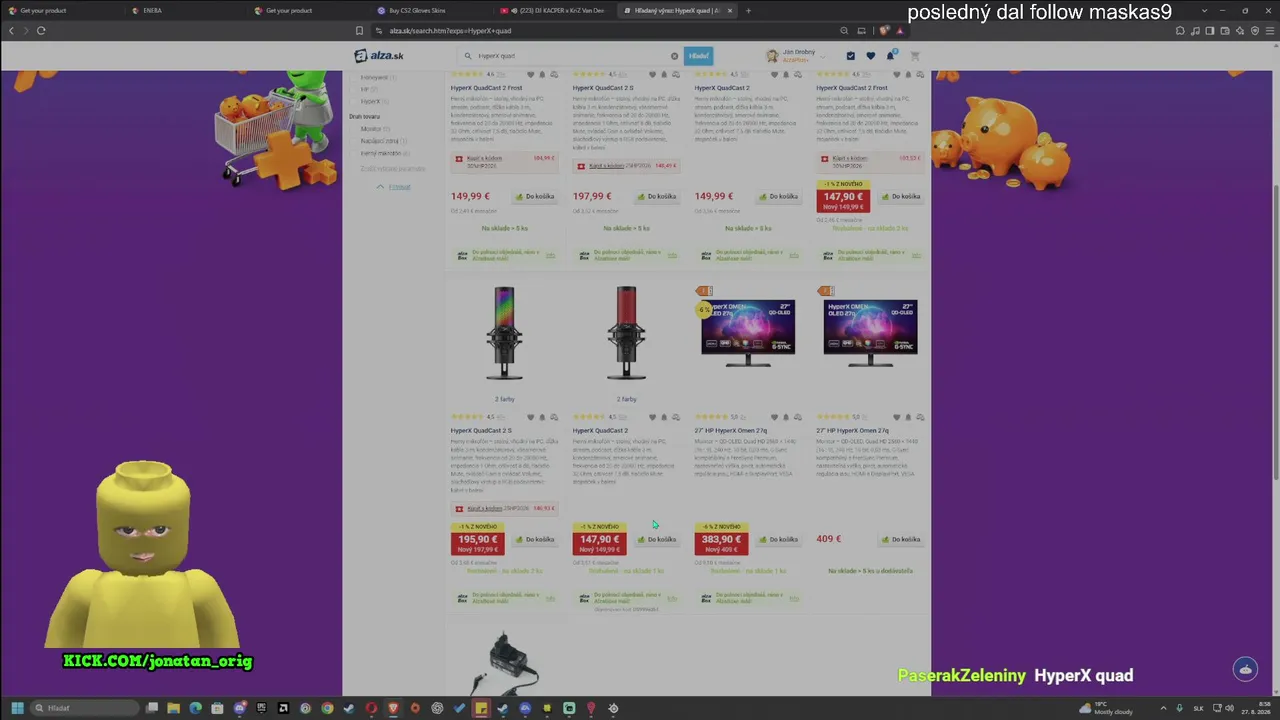Screen dimensions: 1280x720
Task: Click the Brave Rewards triangle icon
Action: point(899,31)
